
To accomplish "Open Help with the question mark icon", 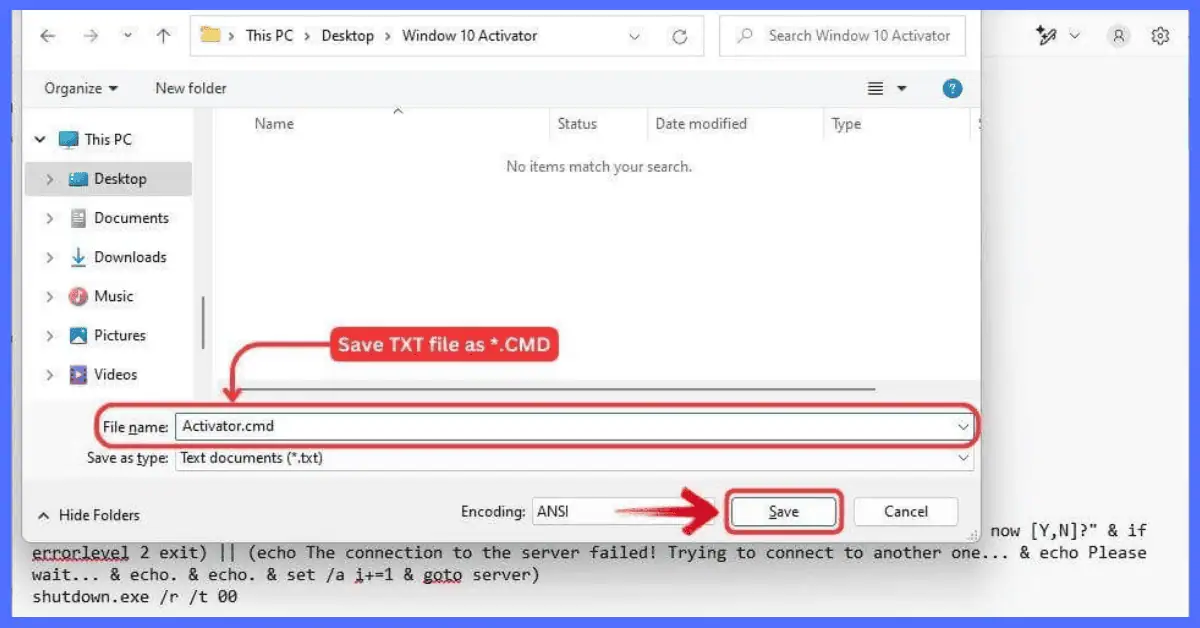I will (x=952, y=89).
